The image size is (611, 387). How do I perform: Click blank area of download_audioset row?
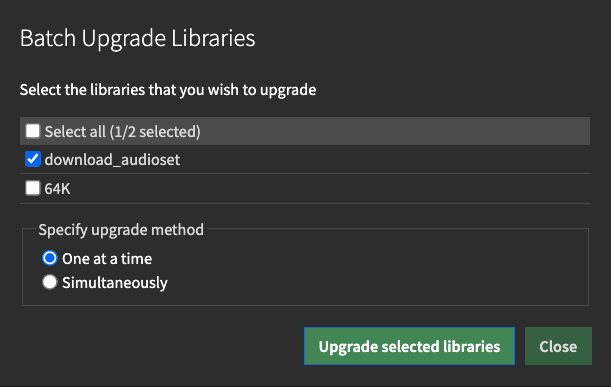[x=384, y=159]
